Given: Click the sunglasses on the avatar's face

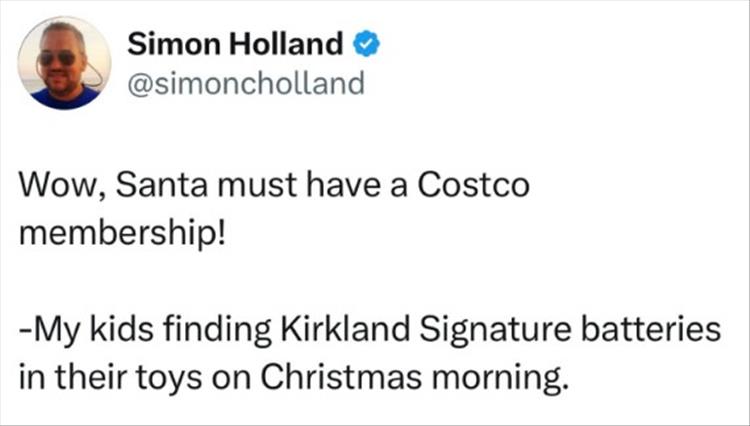Looking at the screenshot, I should pos(57,58).
